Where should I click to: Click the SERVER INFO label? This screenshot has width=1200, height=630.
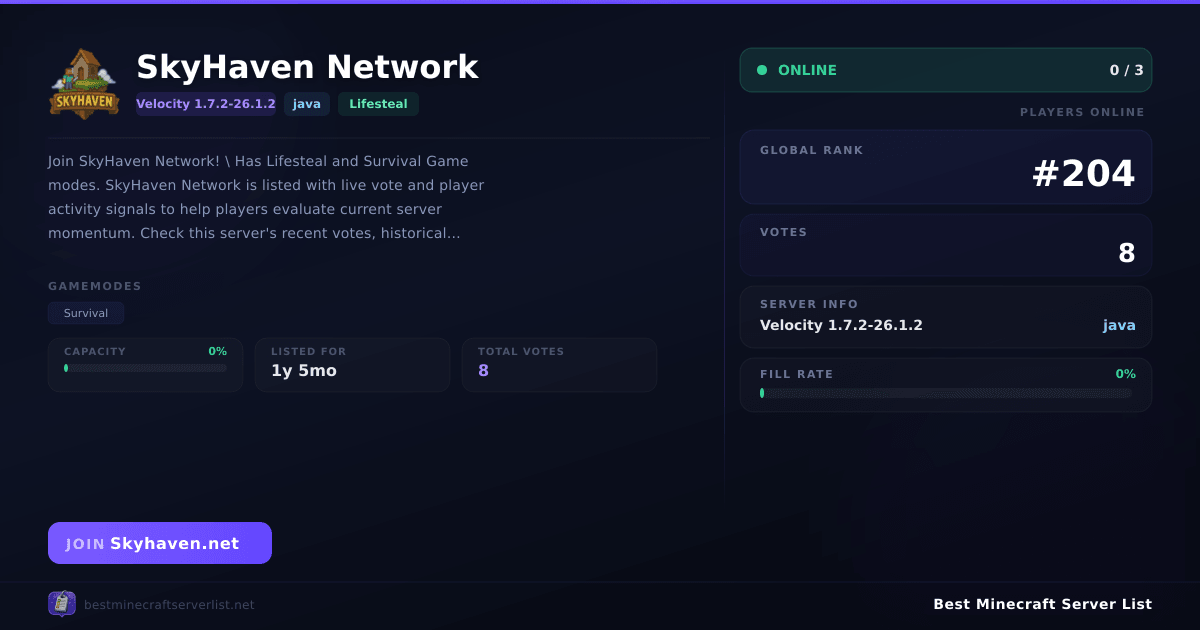tap(809, 304)
